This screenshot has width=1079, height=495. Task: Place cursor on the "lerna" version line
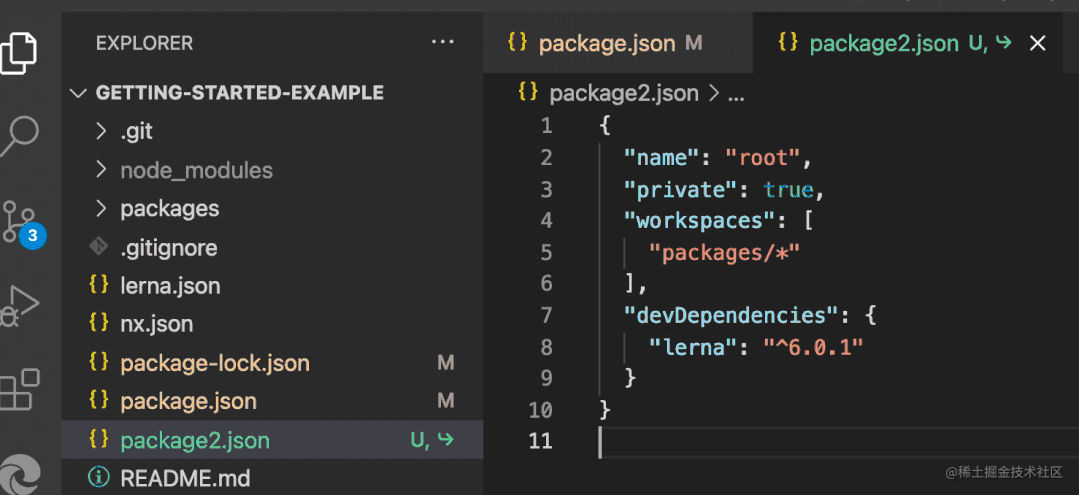click(x=754, y=347)
